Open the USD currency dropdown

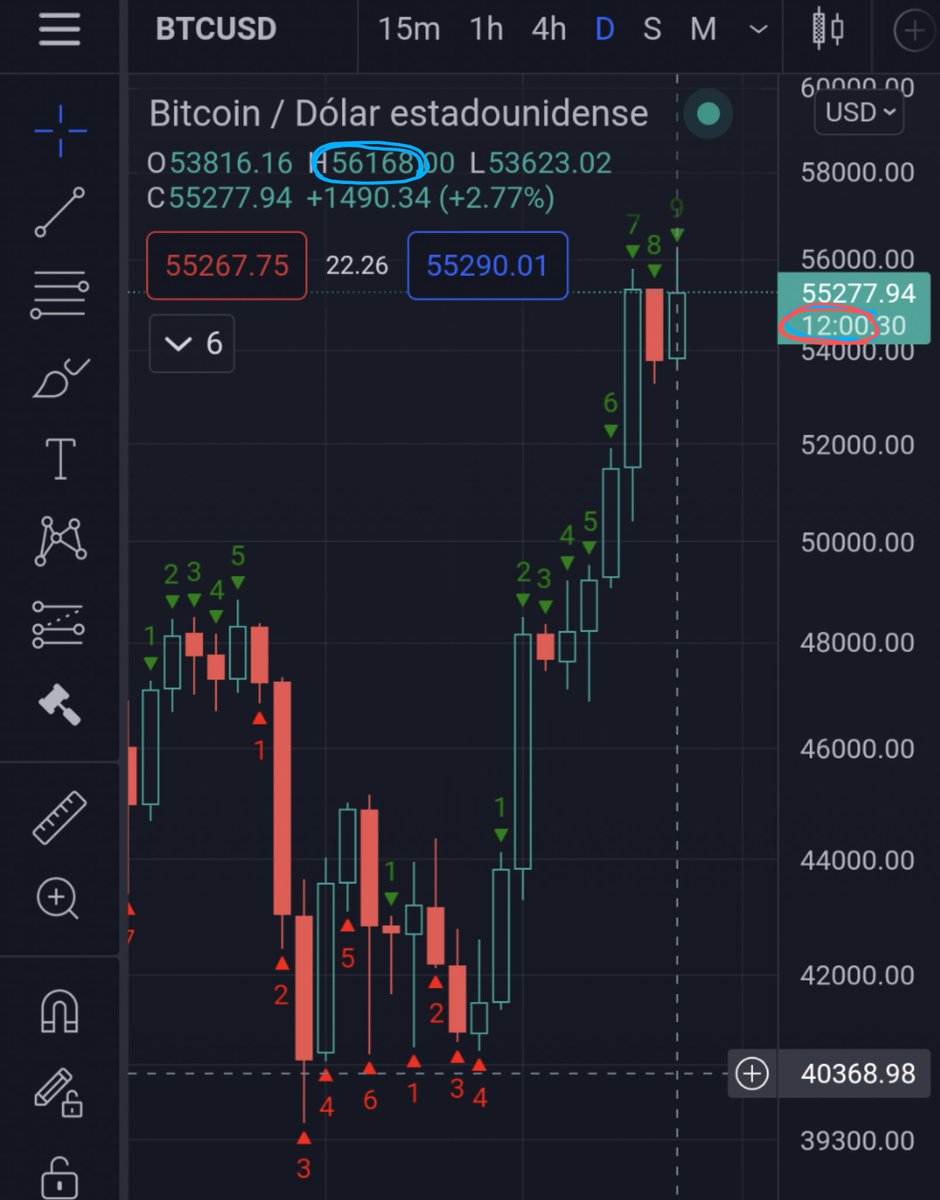click(x=860, y=112)
